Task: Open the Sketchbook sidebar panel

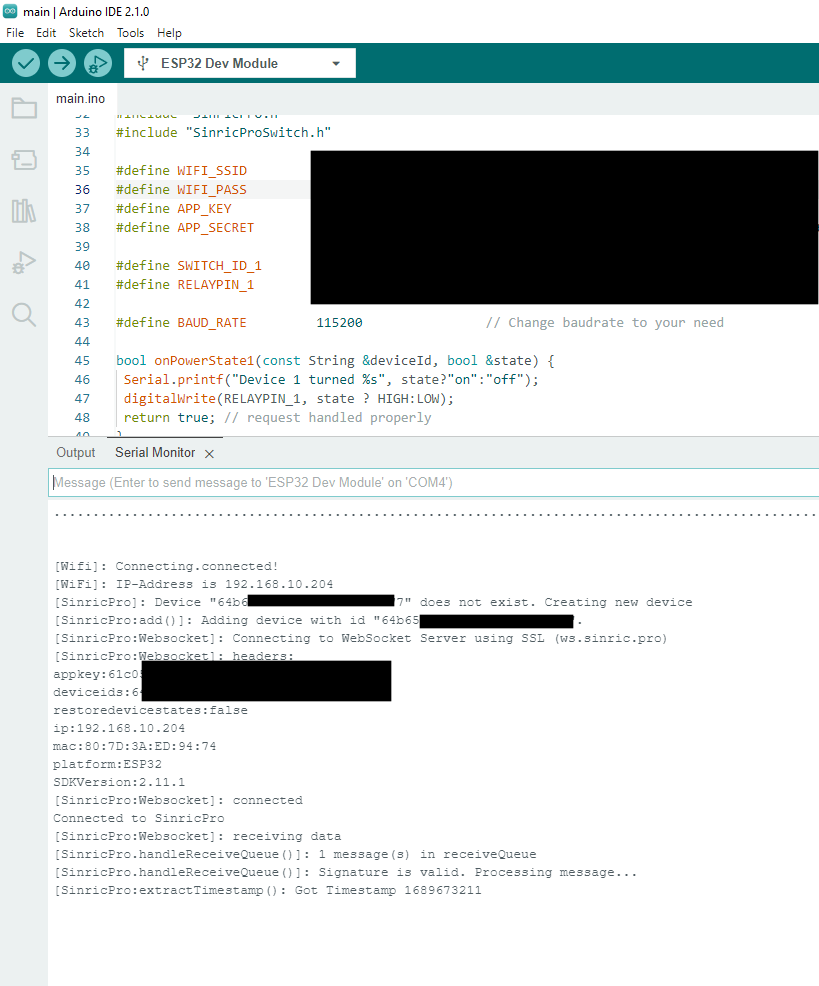Action: tap(23, 108)
